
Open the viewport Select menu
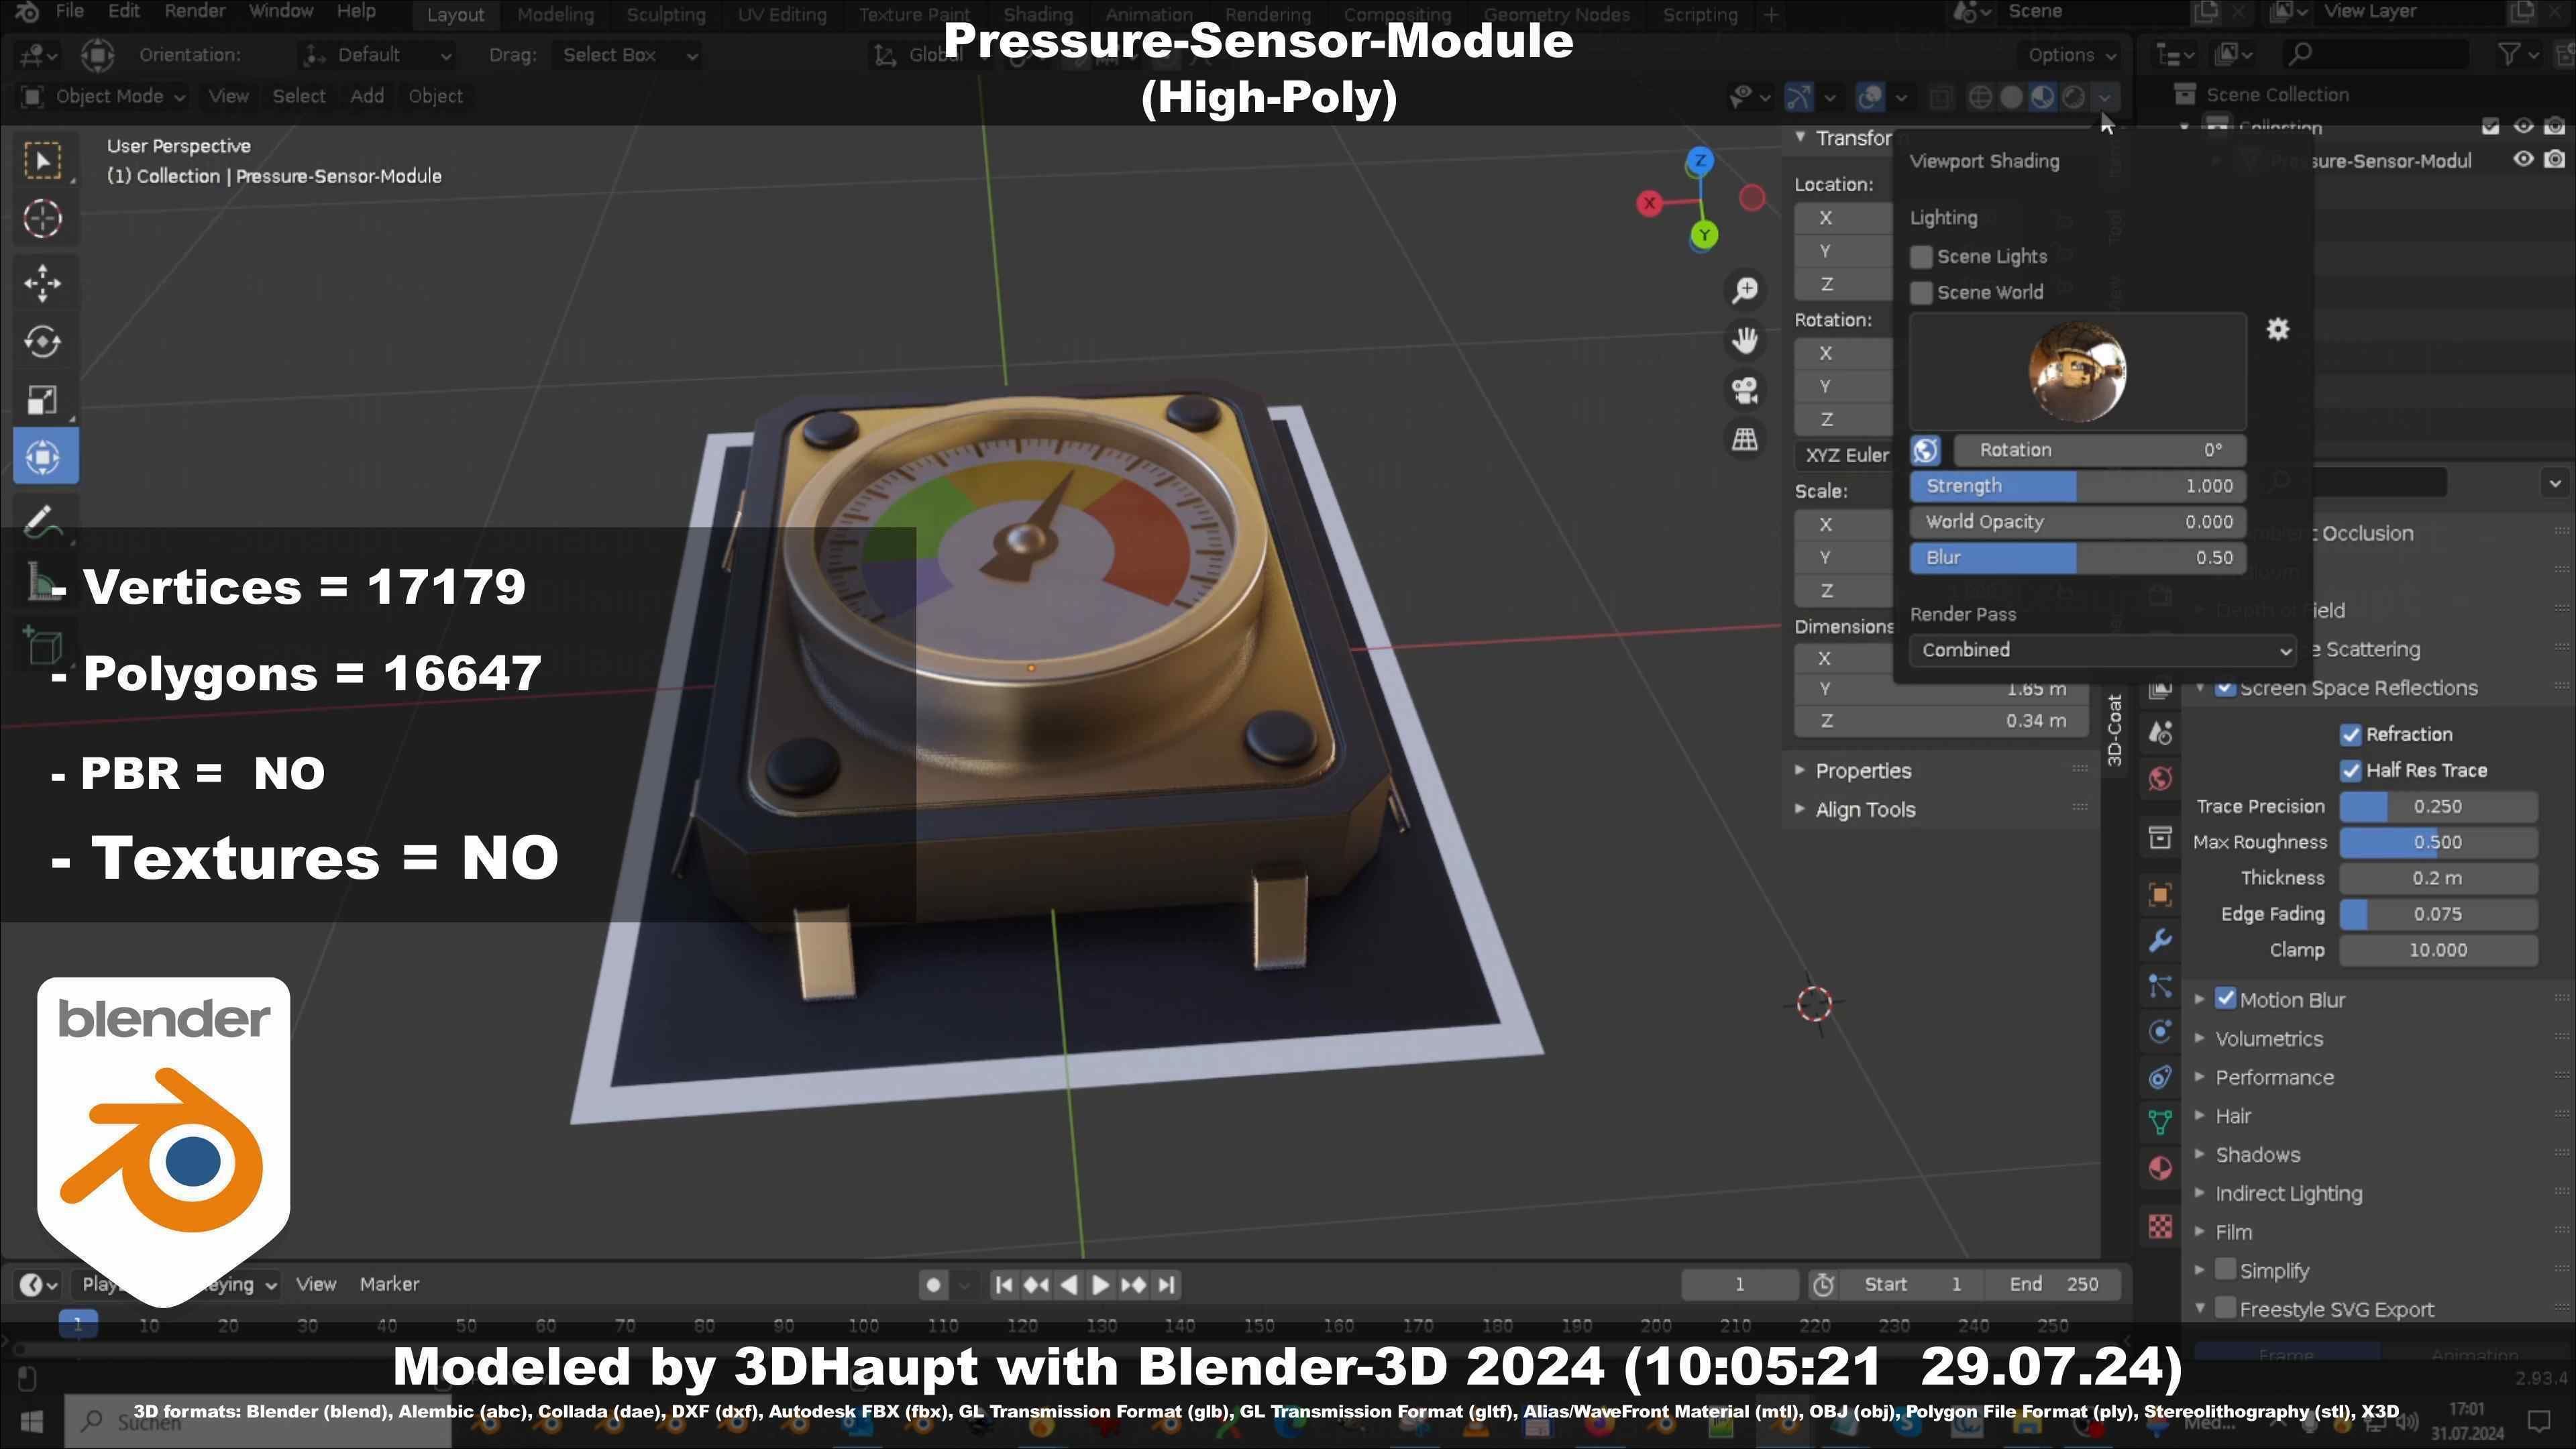click(x=299, y=96)
